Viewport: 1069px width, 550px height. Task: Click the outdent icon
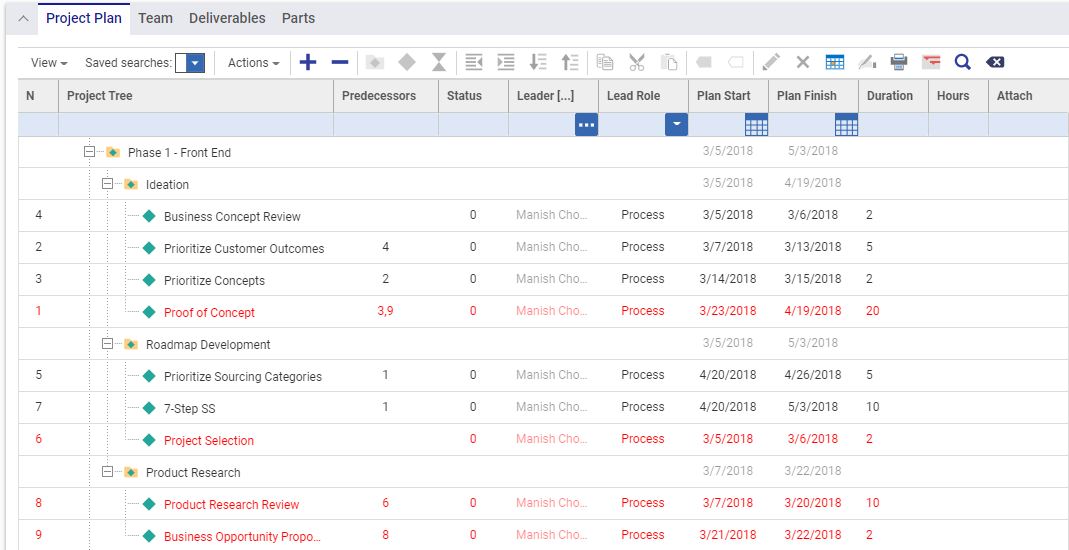click(474, 63)
